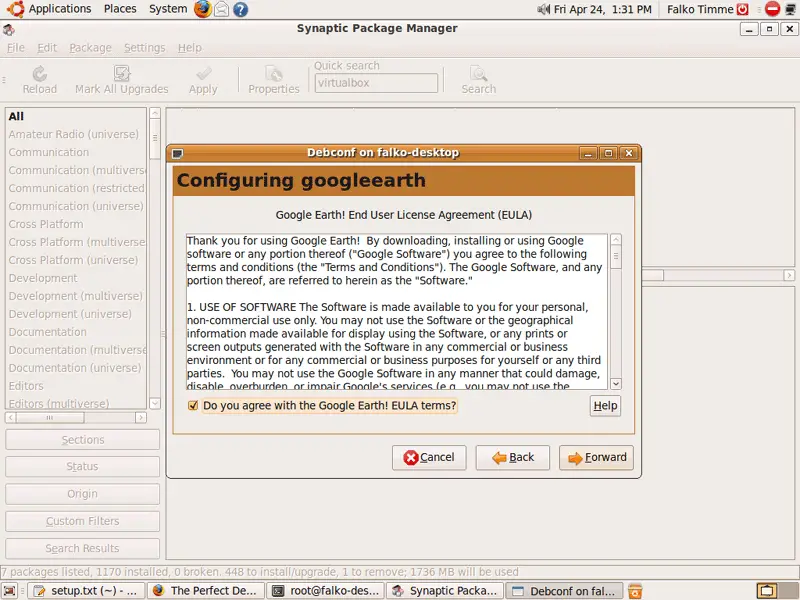800x600 pixels.
Task: Open the Places menu in top panel
Action: [120, 9]
